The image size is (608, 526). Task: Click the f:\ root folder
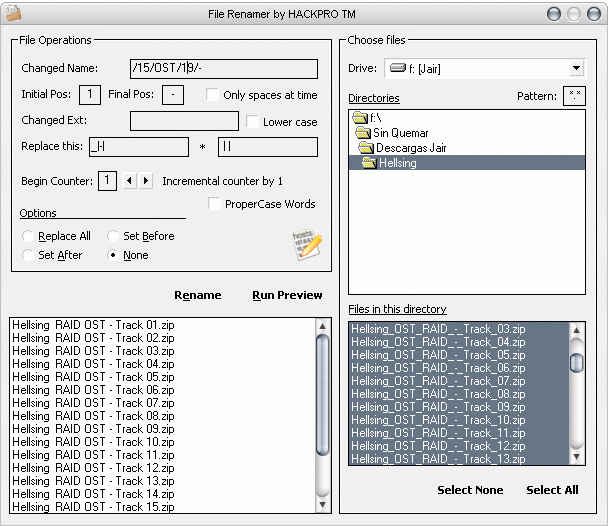(x=372, y=118)
